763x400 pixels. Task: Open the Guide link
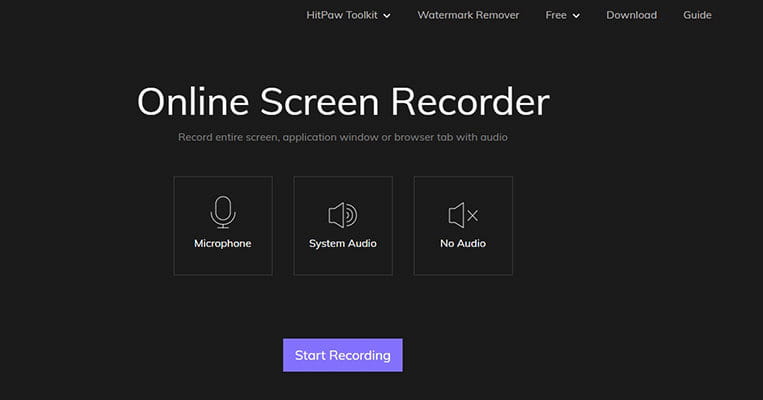coord(697,15)
